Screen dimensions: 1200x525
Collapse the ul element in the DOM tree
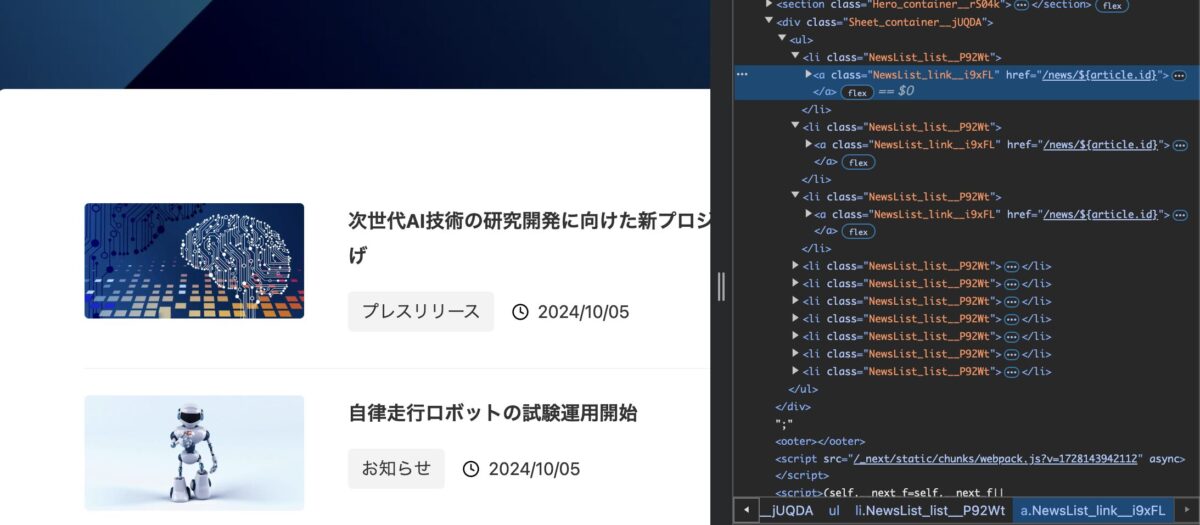782,39
